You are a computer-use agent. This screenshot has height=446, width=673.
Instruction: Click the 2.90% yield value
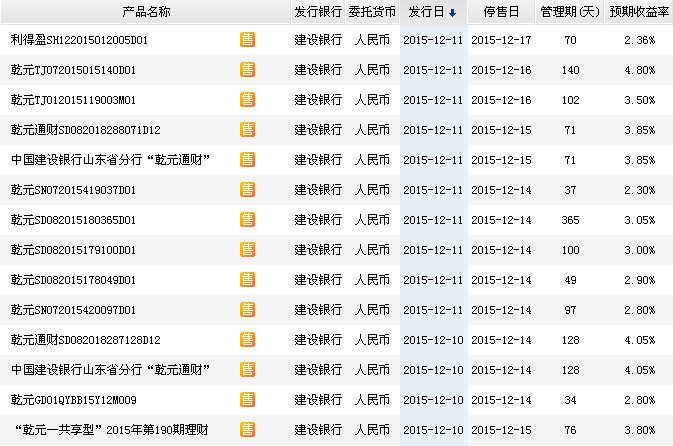[x=640, y=280]
